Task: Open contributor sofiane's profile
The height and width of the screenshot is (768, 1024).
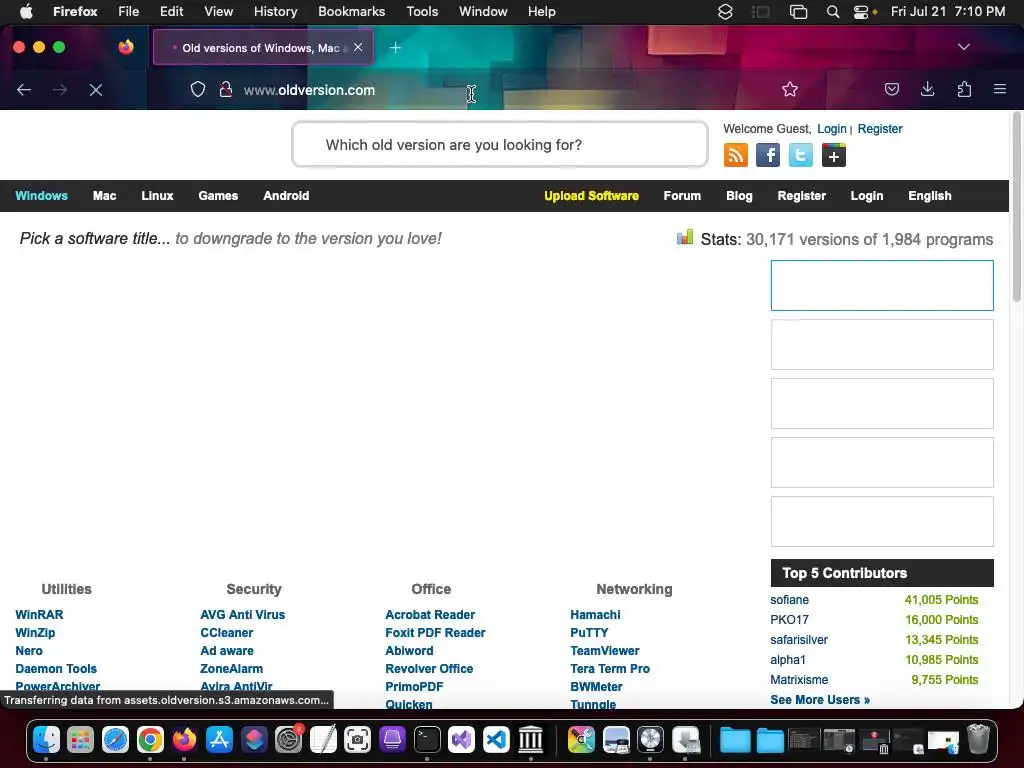Action: (789, 600)
